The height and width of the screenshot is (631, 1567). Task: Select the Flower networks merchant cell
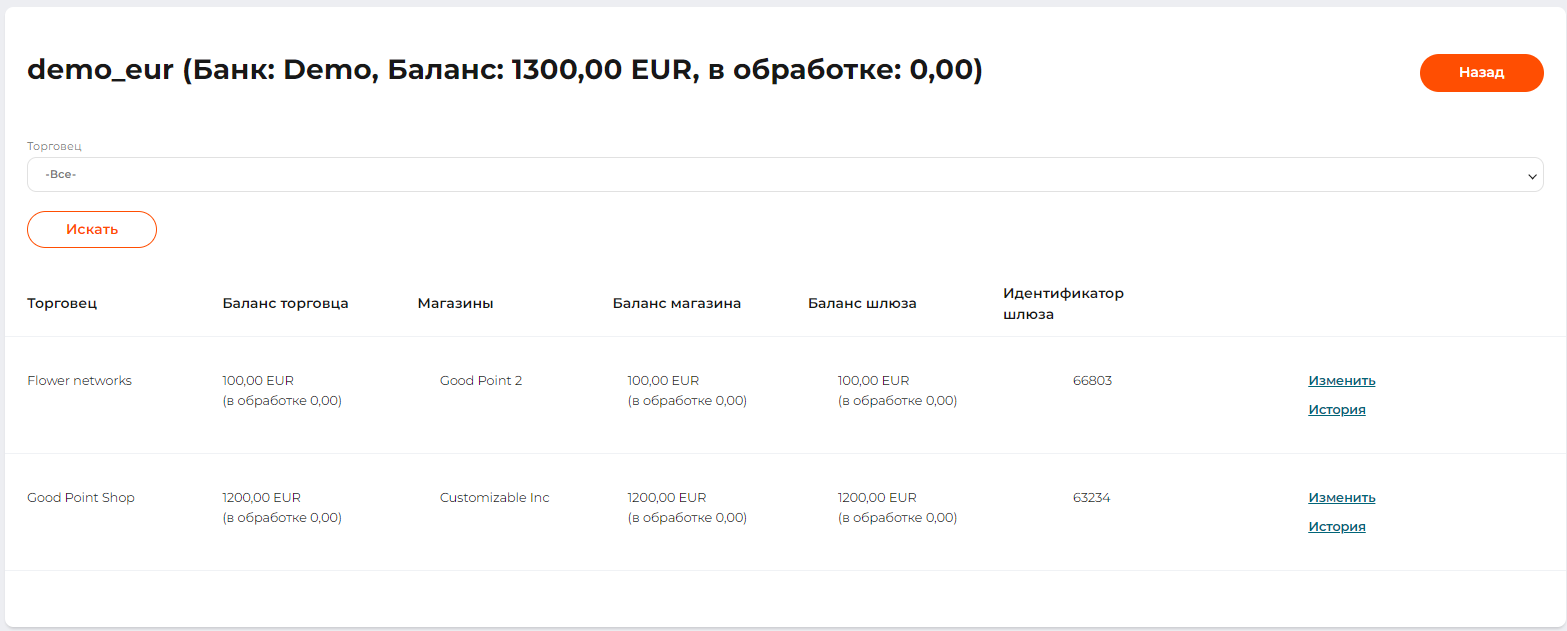point(79,381)
